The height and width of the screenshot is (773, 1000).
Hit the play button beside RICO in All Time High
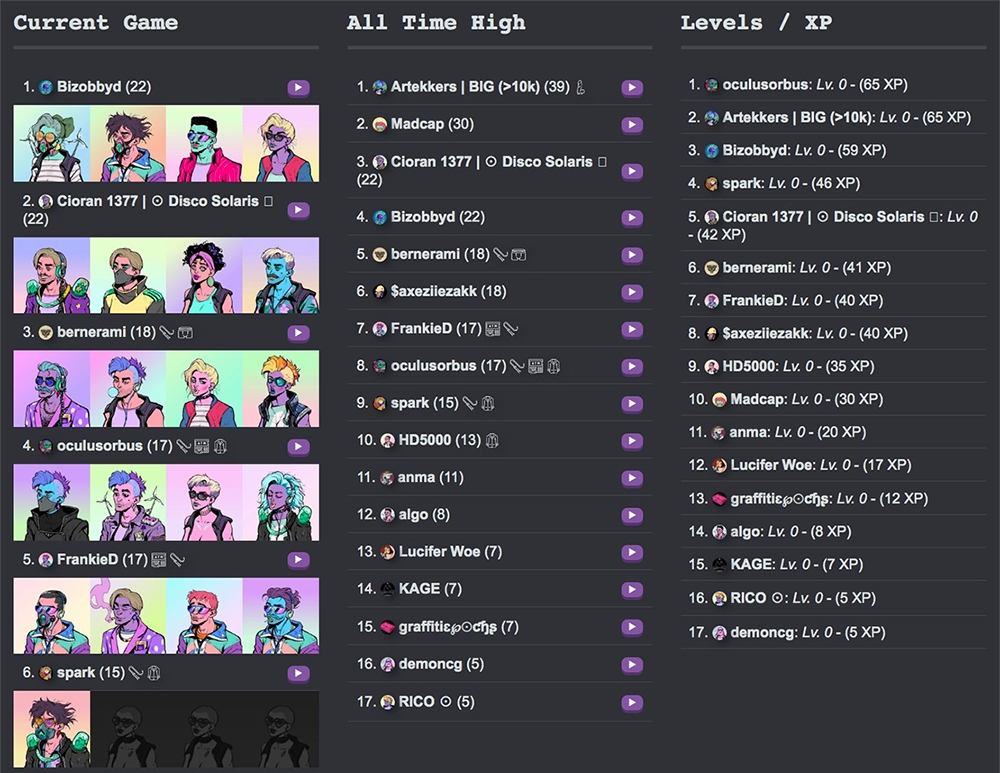click(x=631, y=703)
